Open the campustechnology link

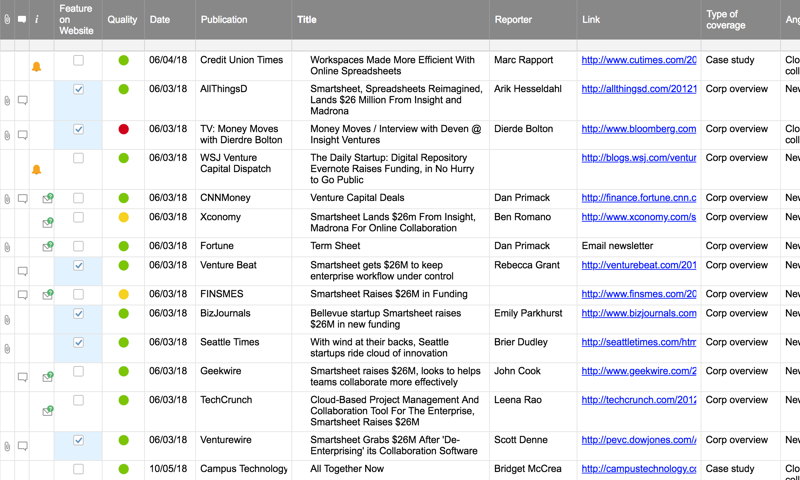point(639,468)
